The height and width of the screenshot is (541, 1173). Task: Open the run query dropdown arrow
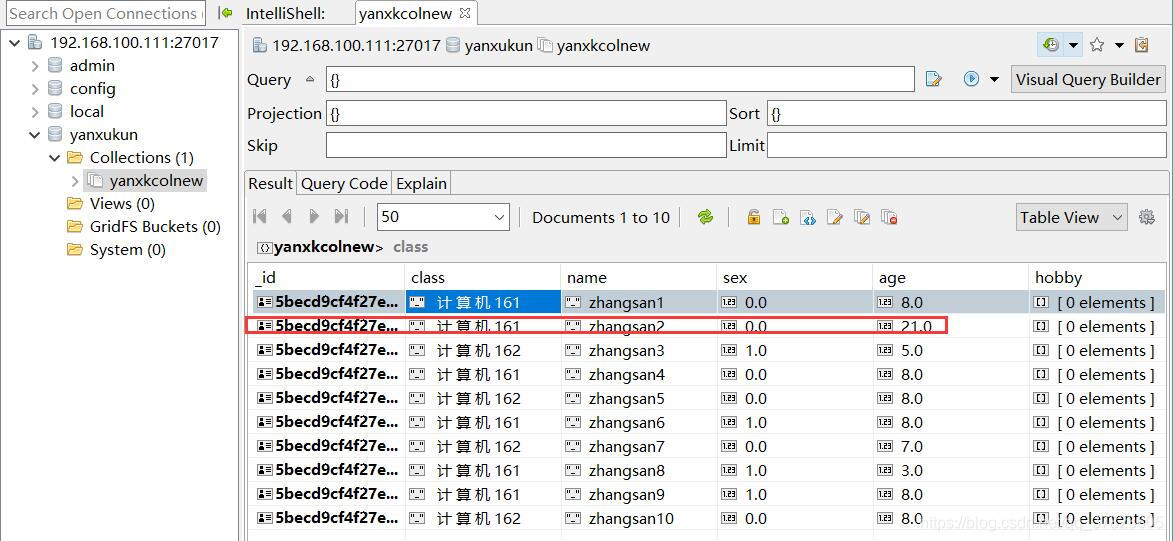click(994, 79)
